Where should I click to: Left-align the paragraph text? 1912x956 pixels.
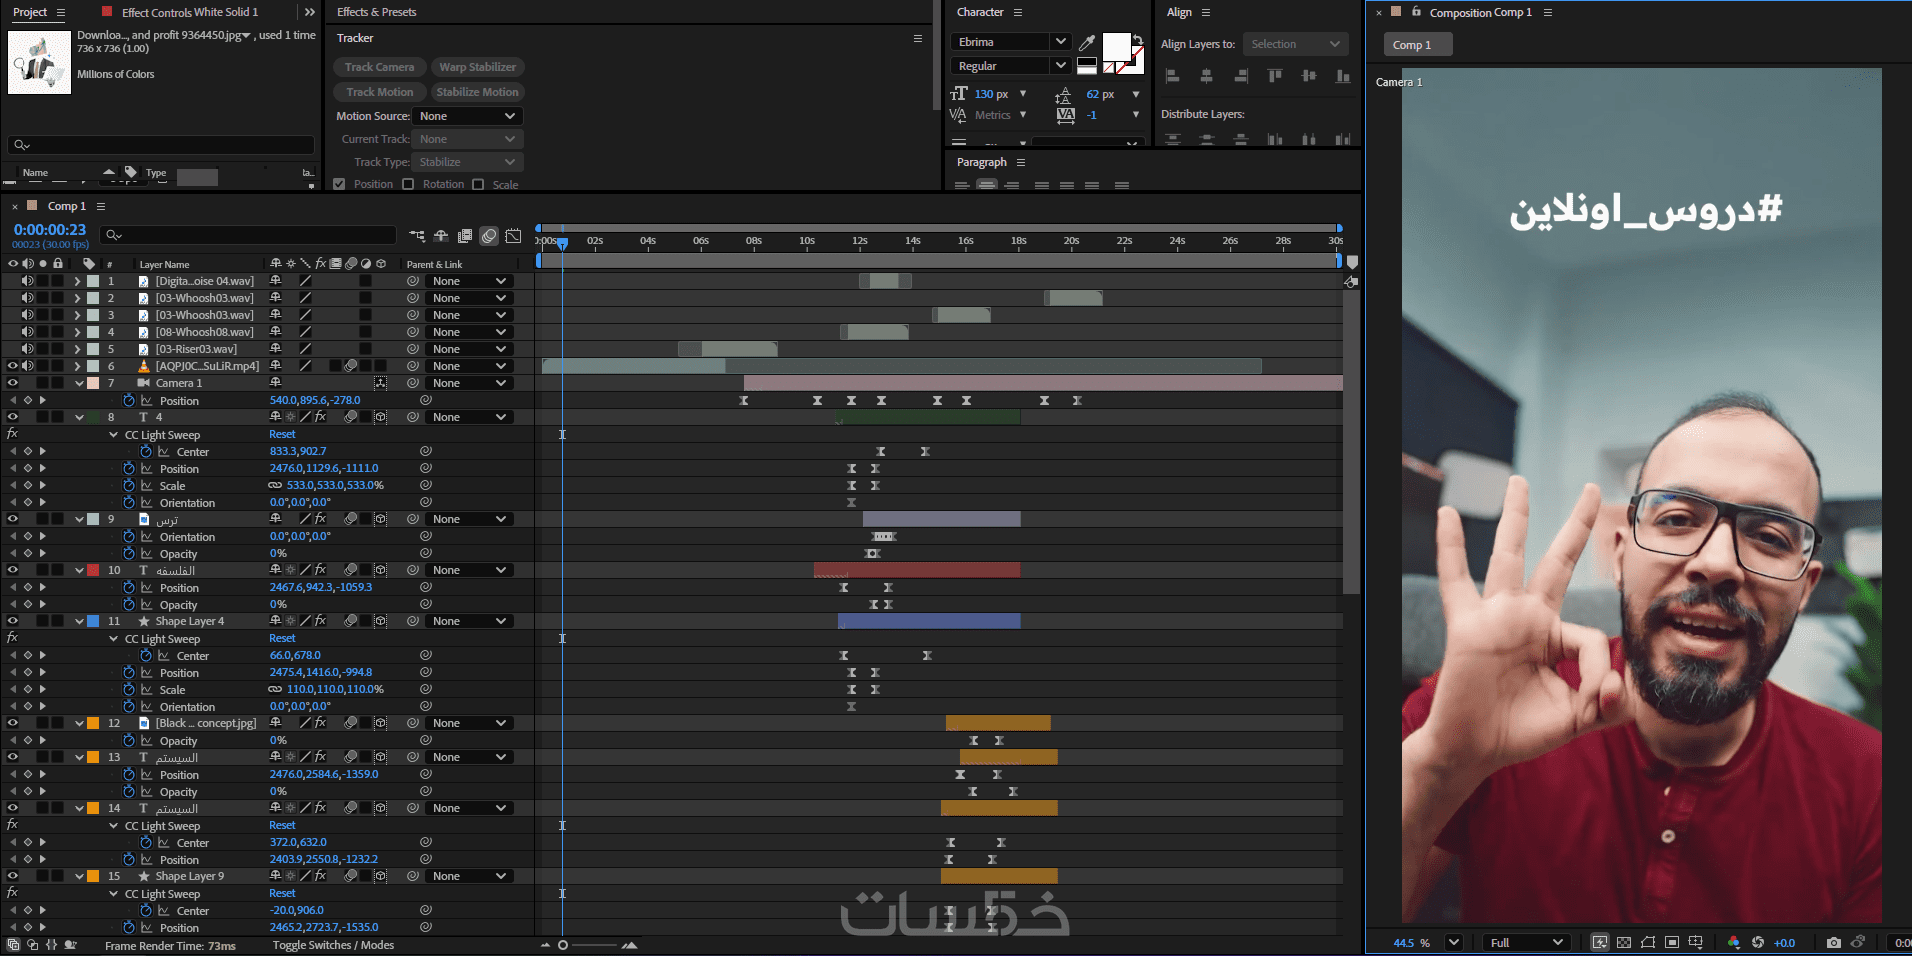pos(962,185)
